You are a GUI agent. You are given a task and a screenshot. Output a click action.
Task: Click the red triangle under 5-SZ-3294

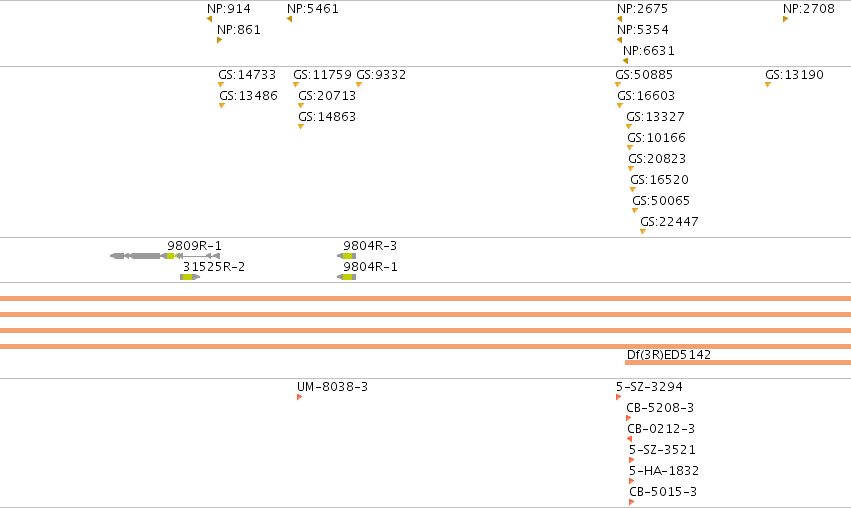click(619, 397)
